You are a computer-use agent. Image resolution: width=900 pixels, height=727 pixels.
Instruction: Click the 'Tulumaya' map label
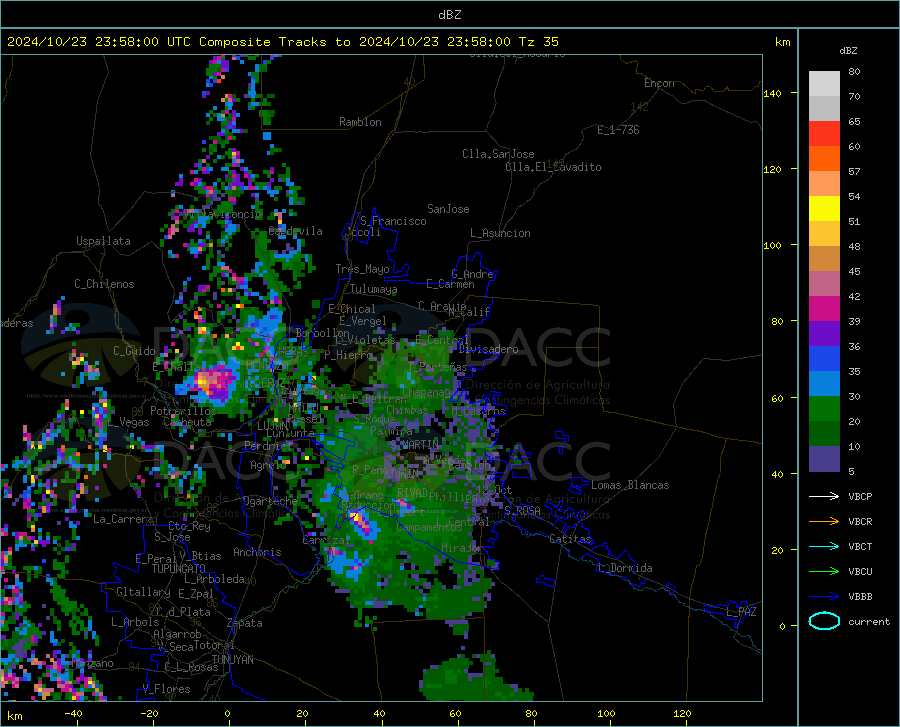coord(374,289)
